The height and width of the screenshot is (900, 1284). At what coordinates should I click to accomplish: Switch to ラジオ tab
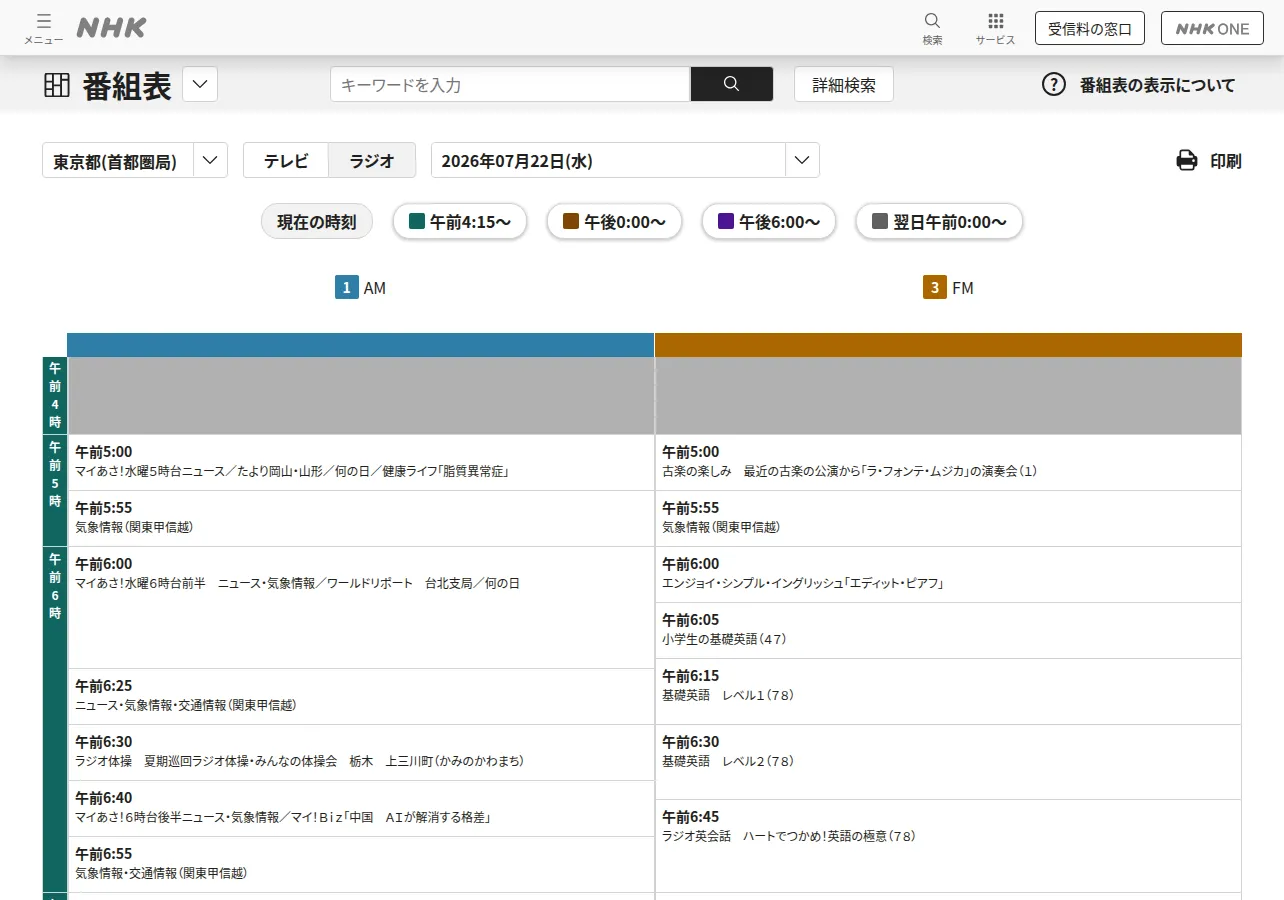(372, 160)
